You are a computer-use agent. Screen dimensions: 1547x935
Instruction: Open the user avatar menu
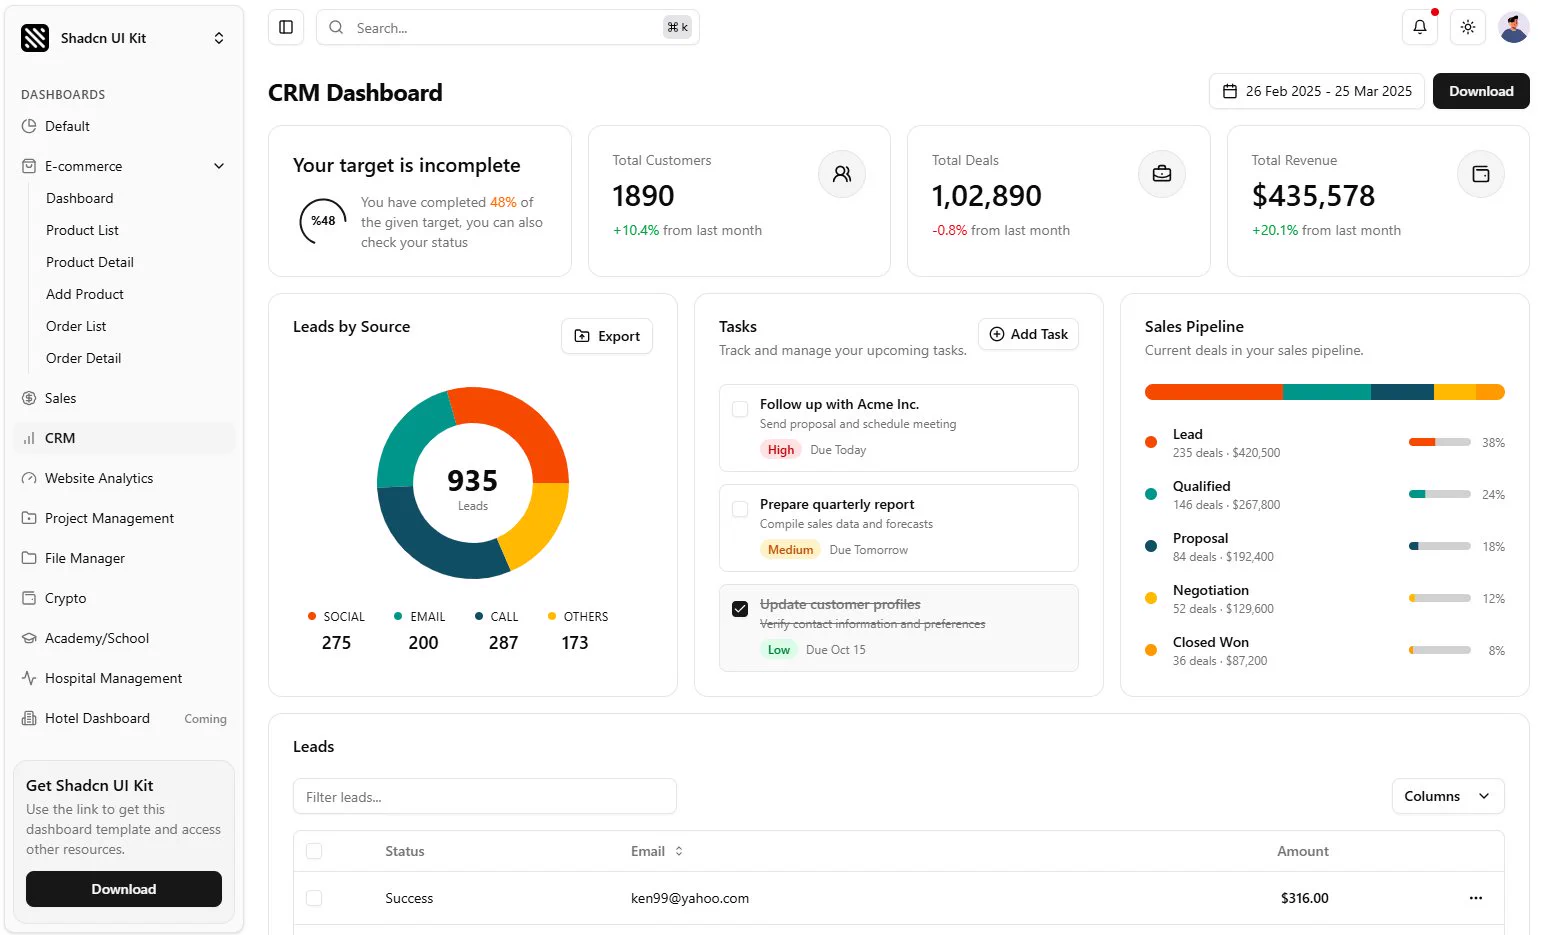1514,27
